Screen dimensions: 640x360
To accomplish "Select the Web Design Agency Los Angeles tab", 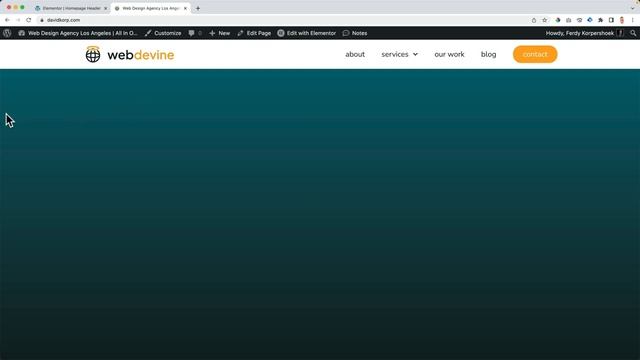I will [x=150, y=8].
